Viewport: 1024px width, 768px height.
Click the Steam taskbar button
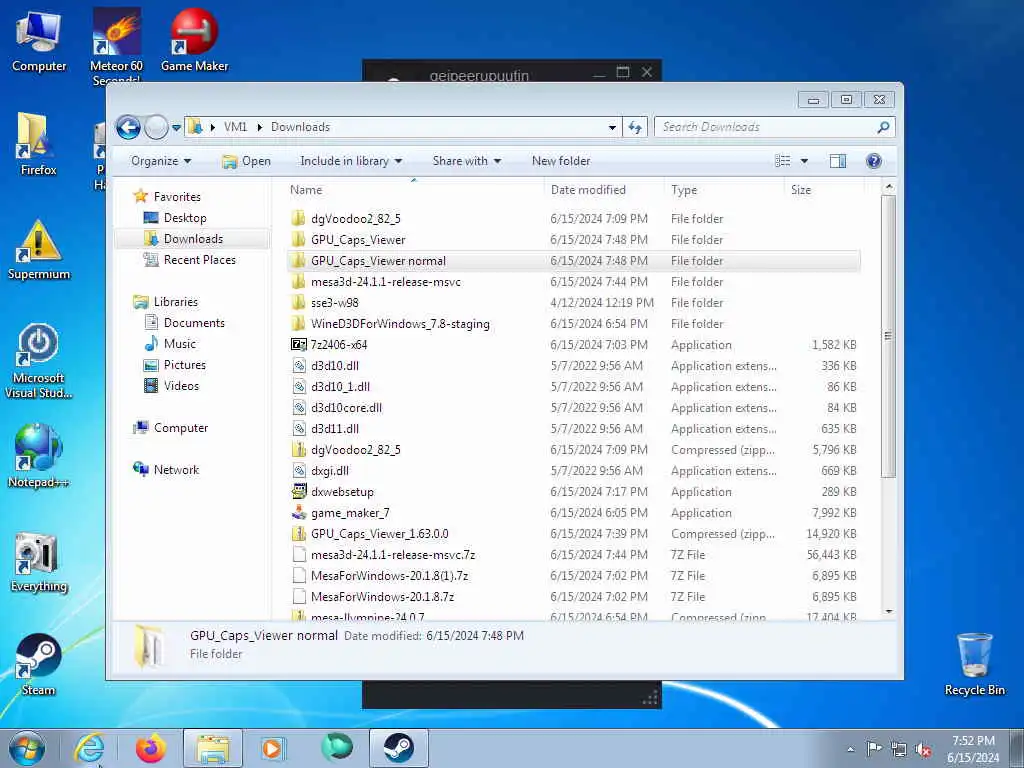click(398, 748)
